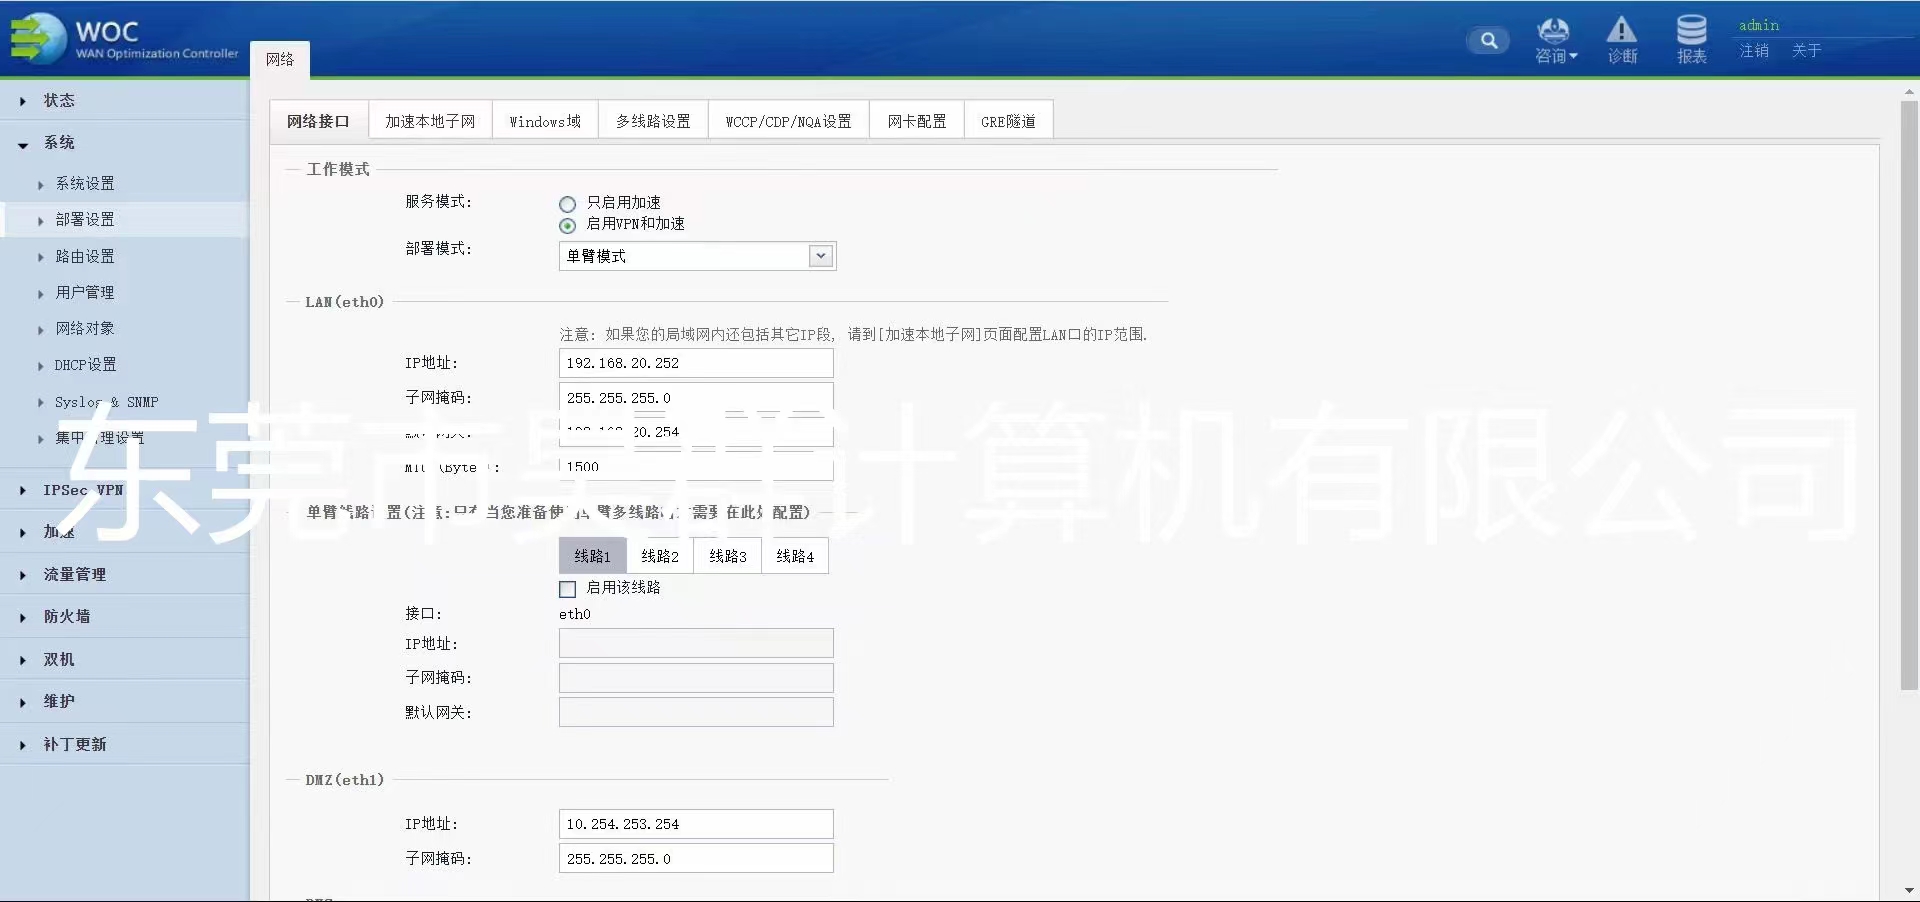1920x902 pixels.
Task: Click the scrollbar up arrow
Action: [1909, 92]
